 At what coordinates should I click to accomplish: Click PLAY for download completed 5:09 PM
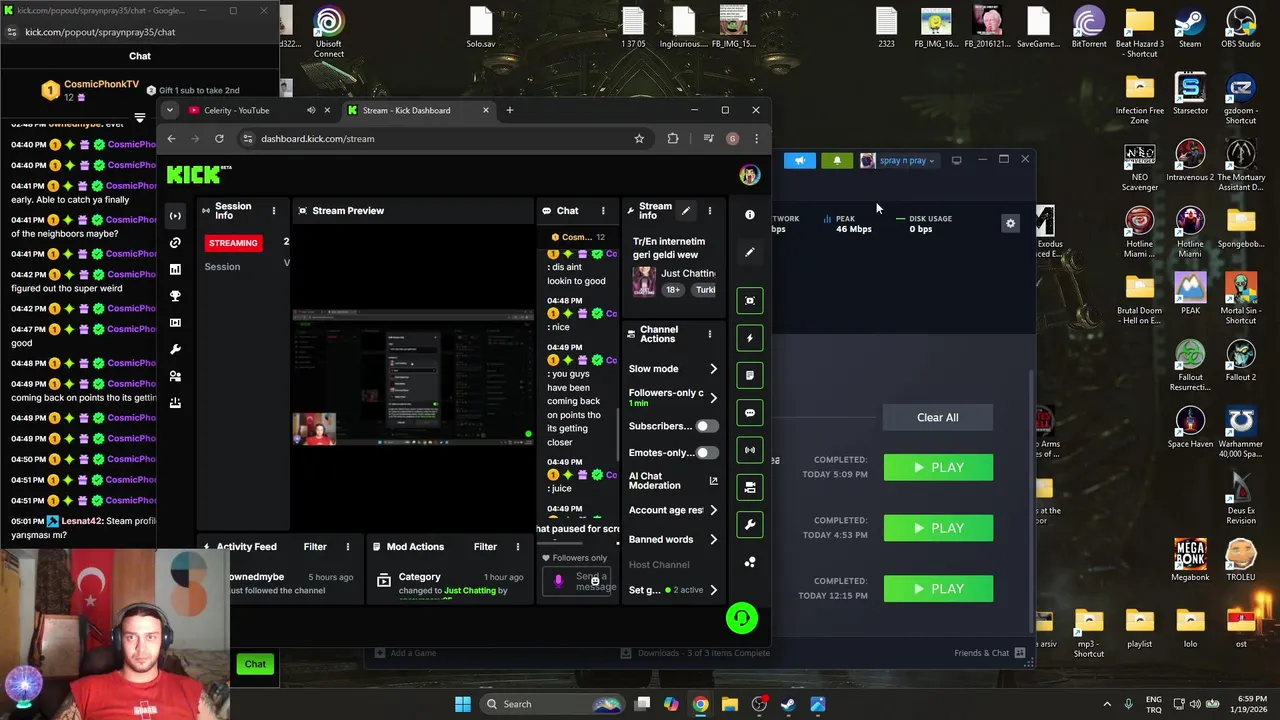click(x=938, y=468)
